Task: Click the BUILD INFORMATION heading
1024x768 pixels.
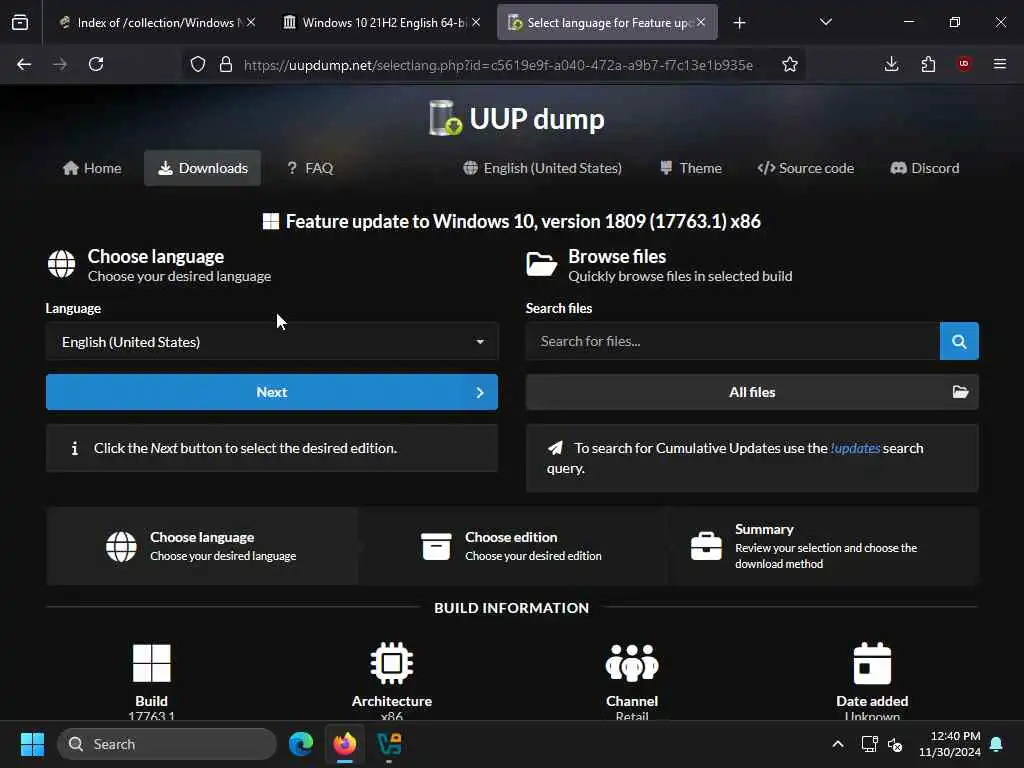Action: coord(511,608)
